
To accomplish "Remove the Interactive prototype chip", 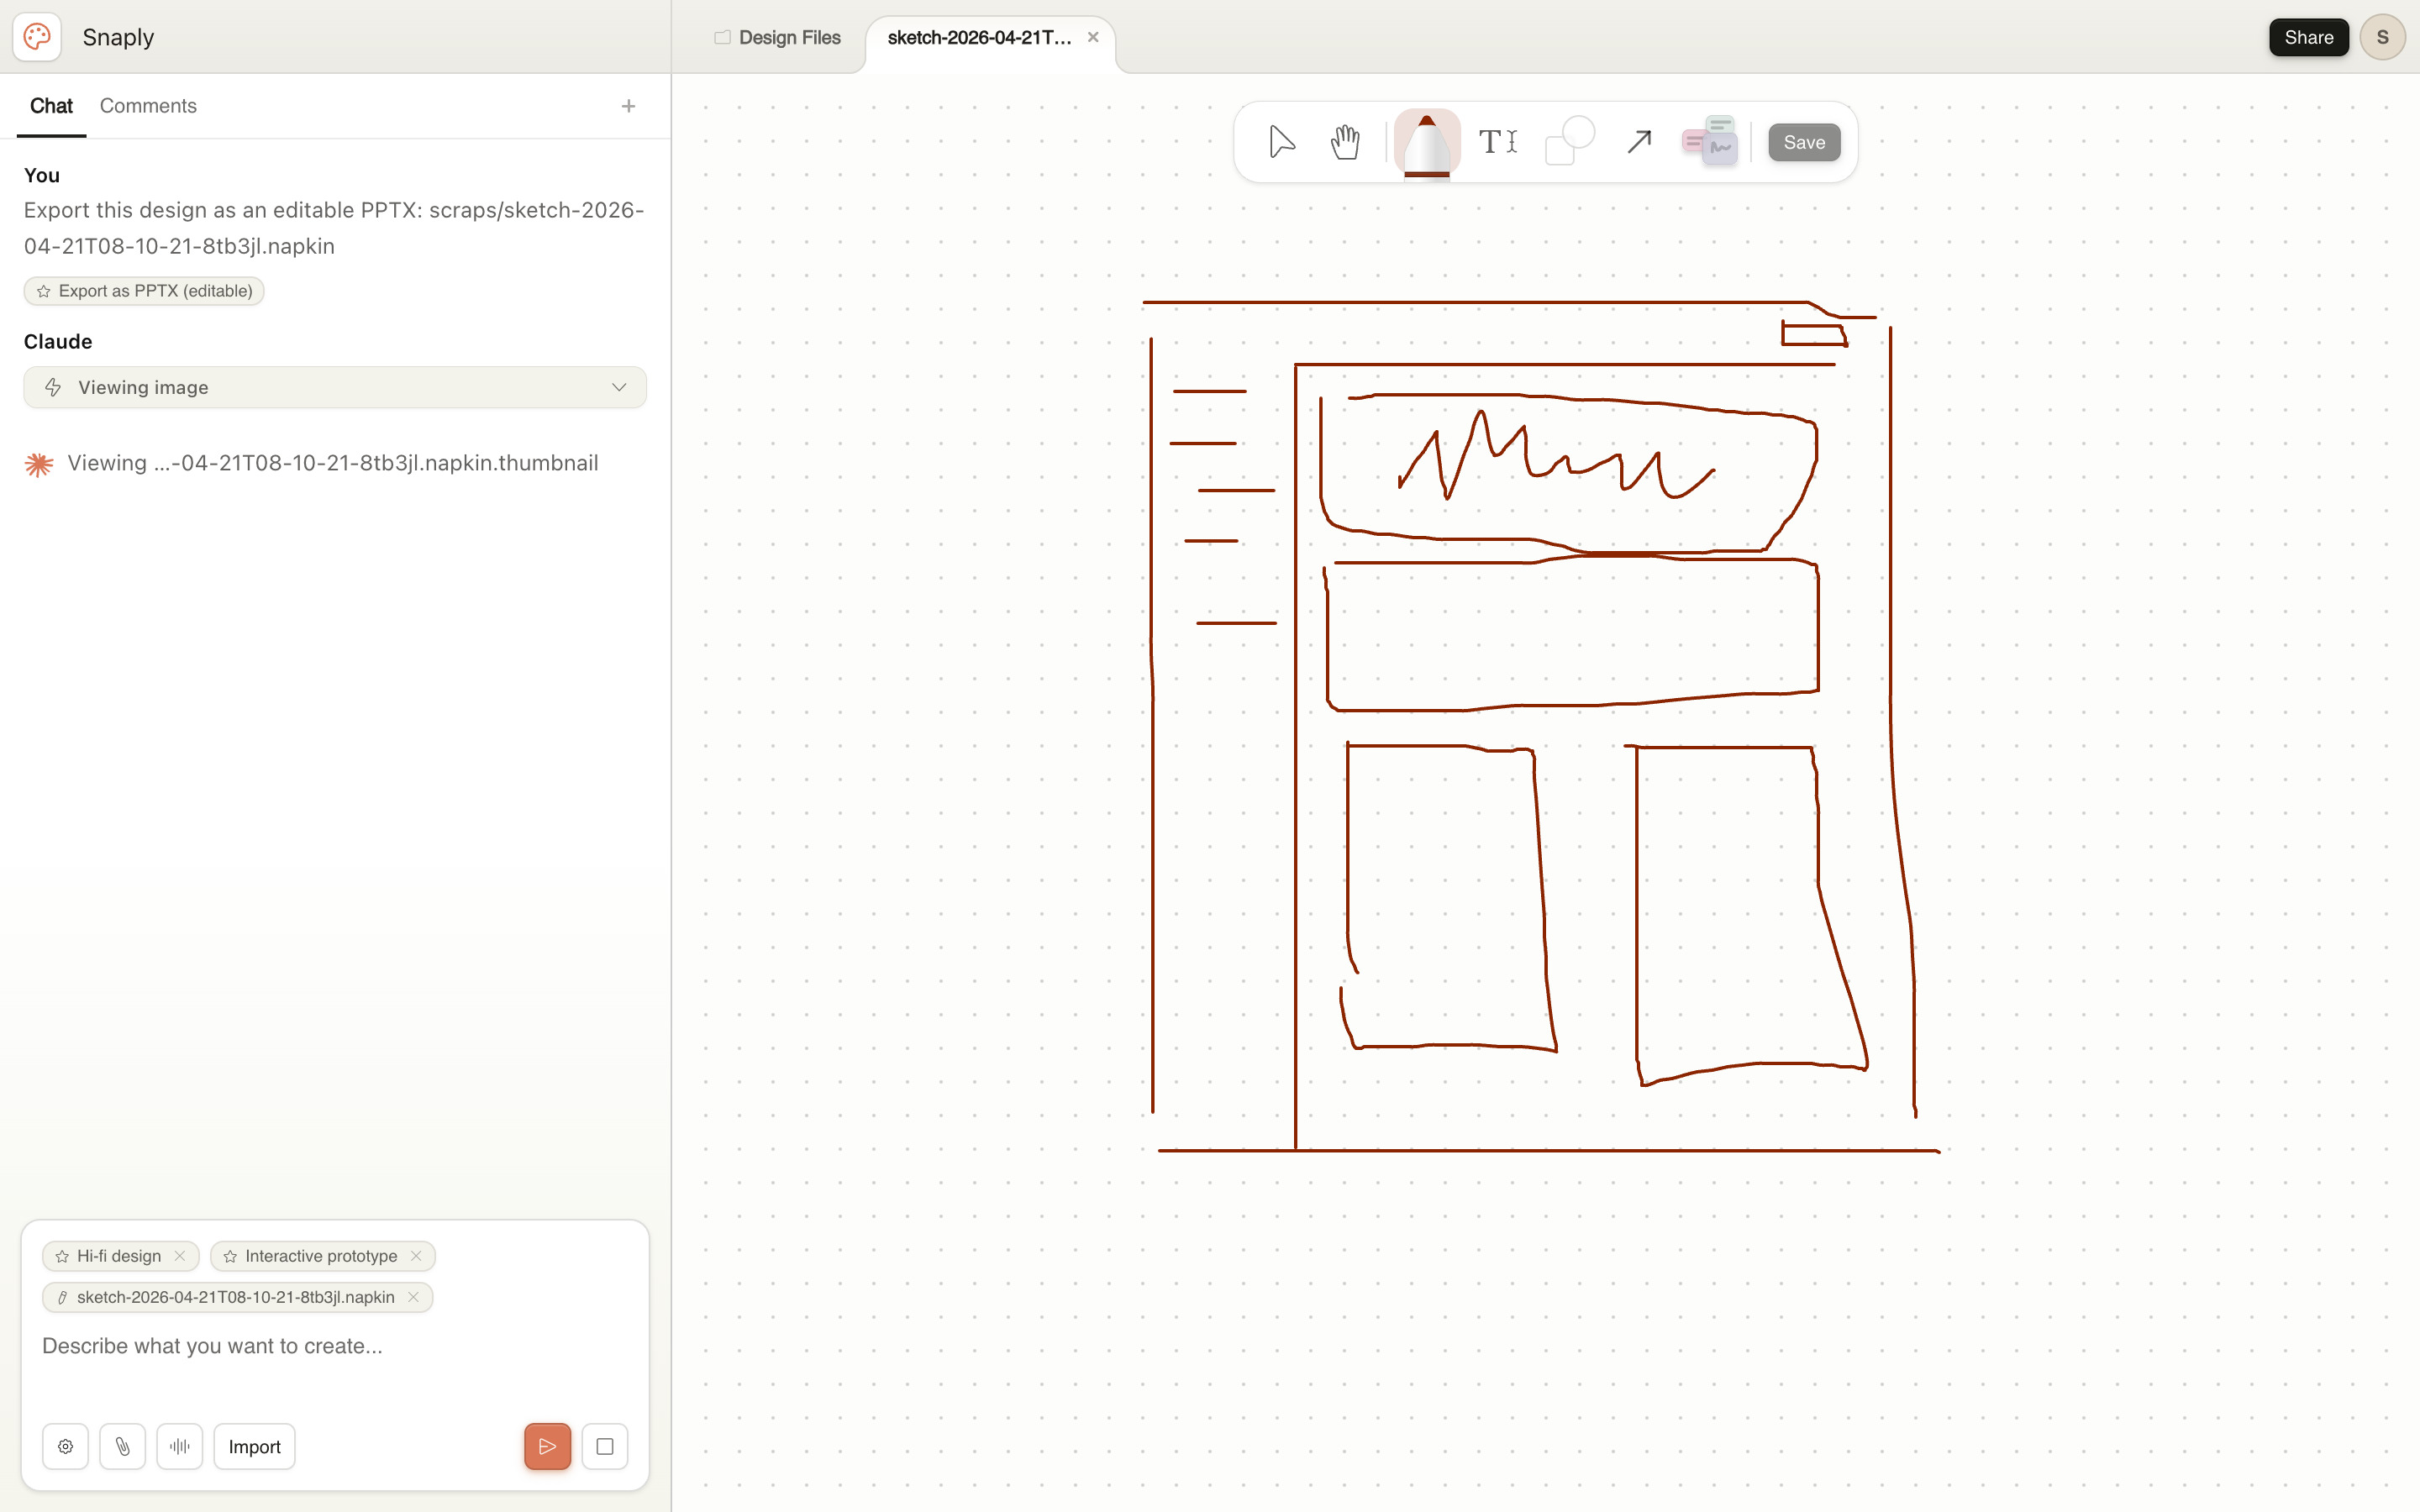I will point(416,1256).
